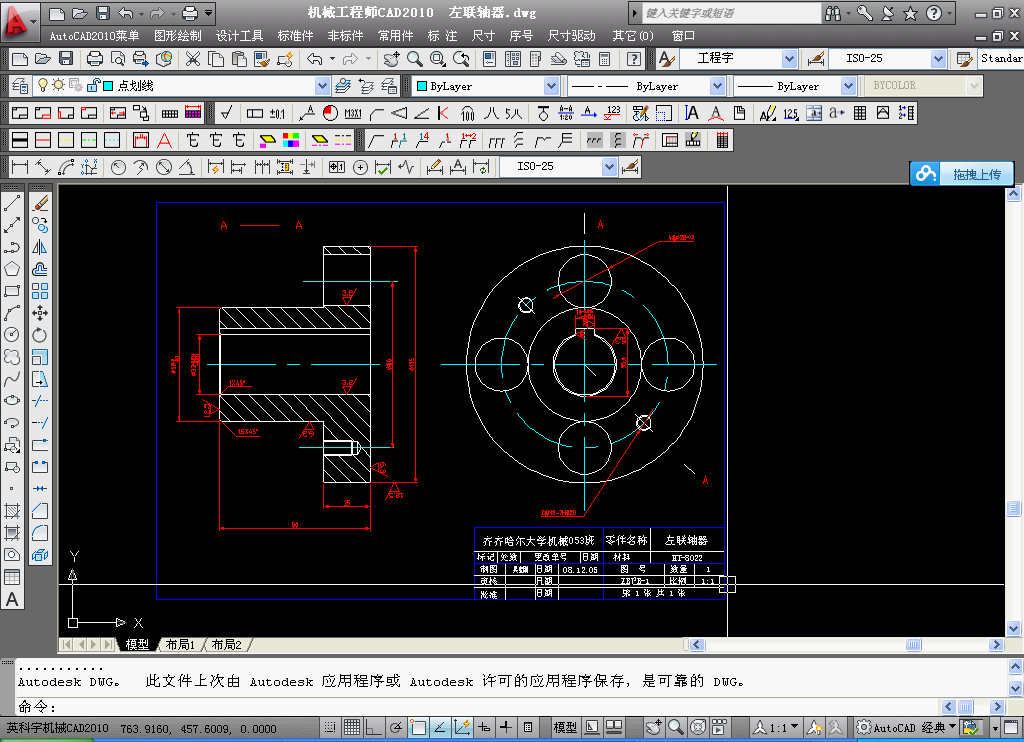Viewport: 1024px width, 742px height.
Task: Click the 拖拽上传 upload button
Action: click(x=962, y=174)
